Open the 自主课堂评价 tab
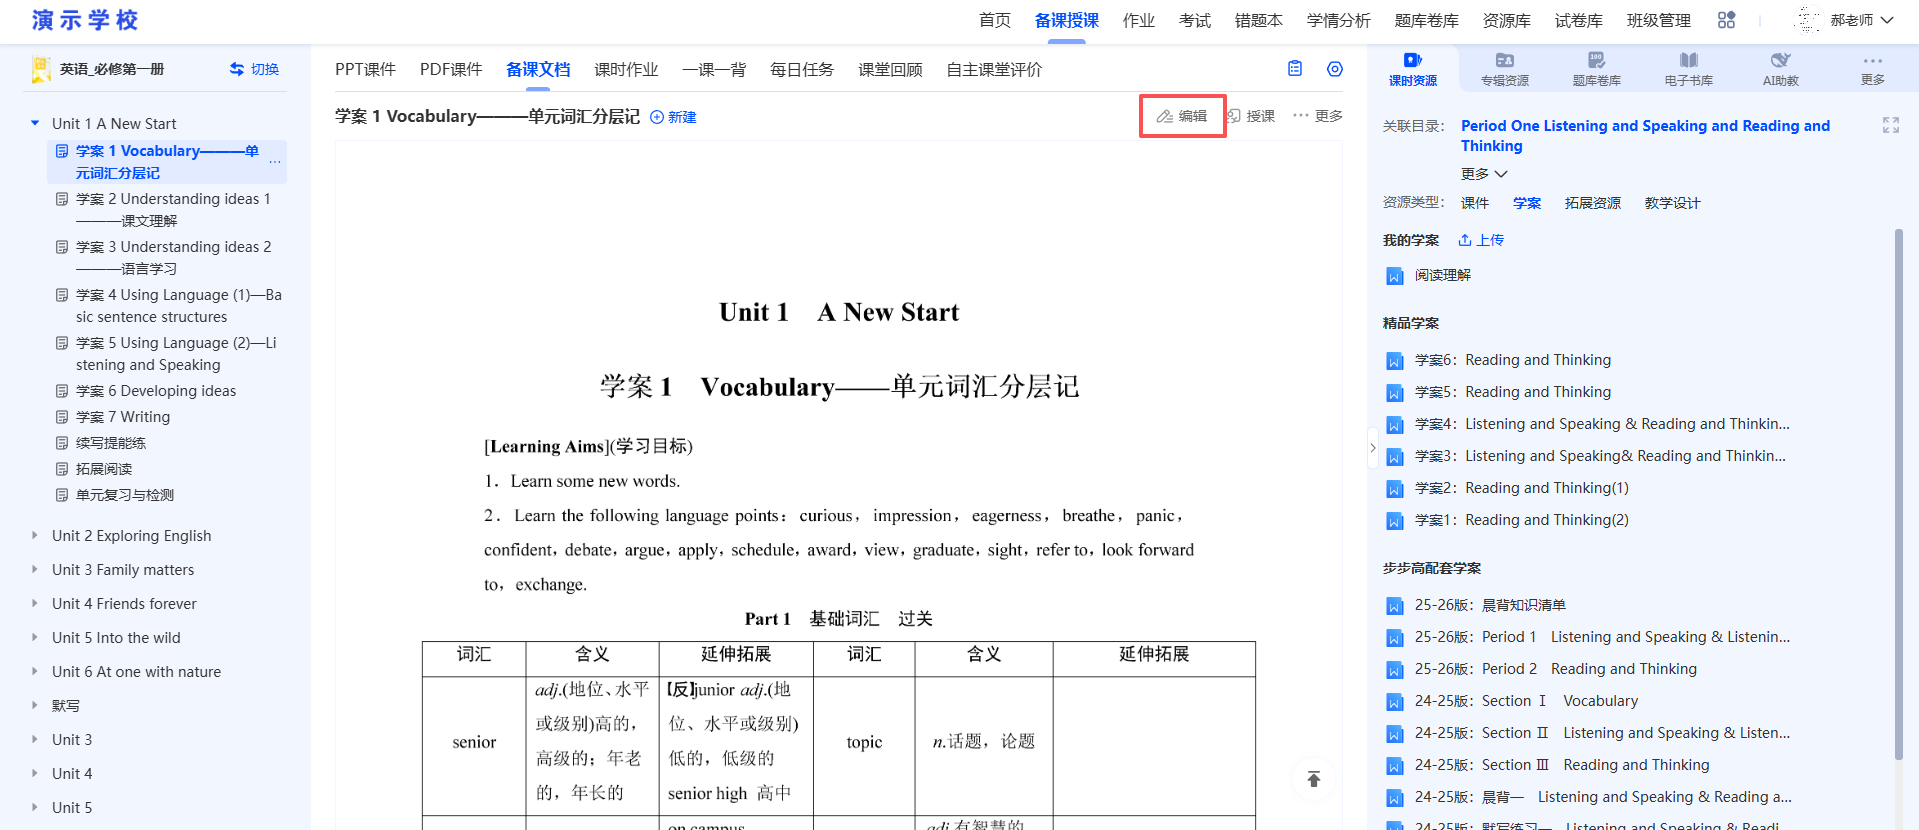The height and width of the screenshot is (830, 1919). coord(994,69)
